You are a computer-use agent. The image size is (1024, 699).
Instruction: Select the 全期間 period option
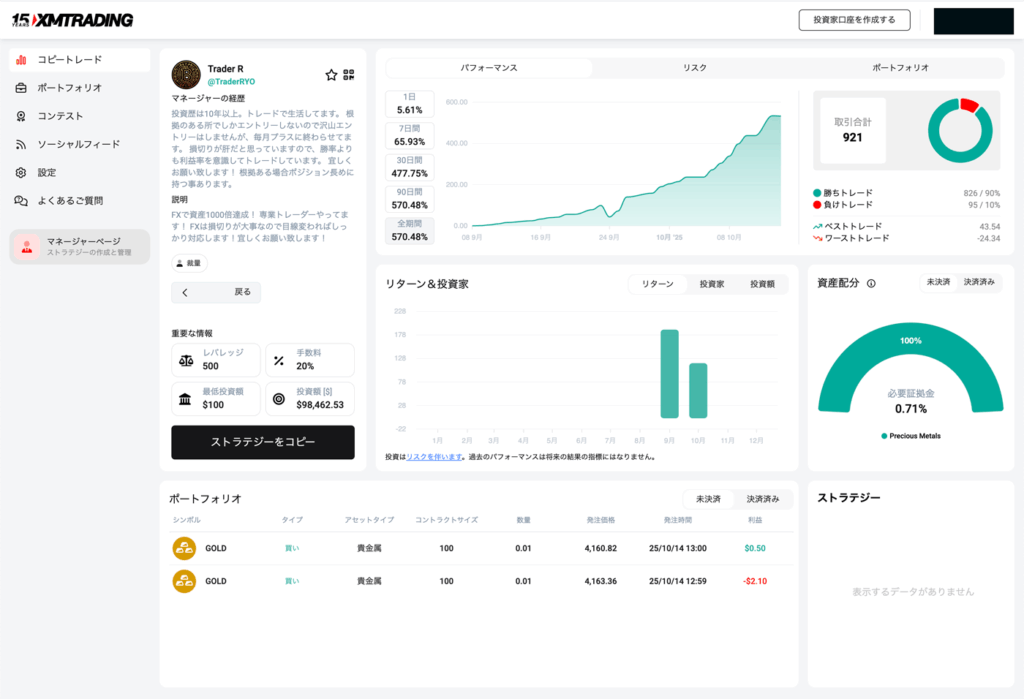tap(408, 231)
